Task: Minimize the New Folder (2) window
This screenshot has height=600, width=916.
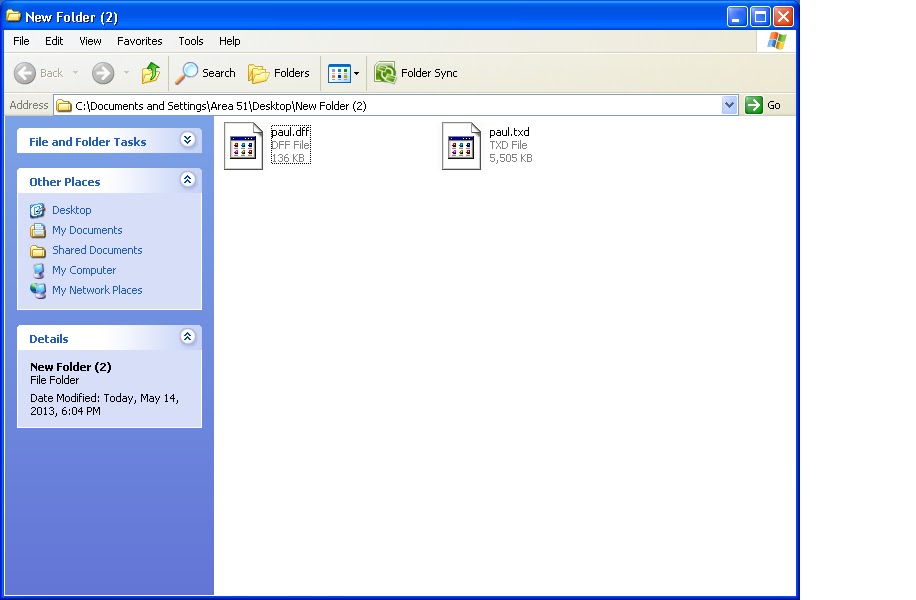Action: pos(737,16)
